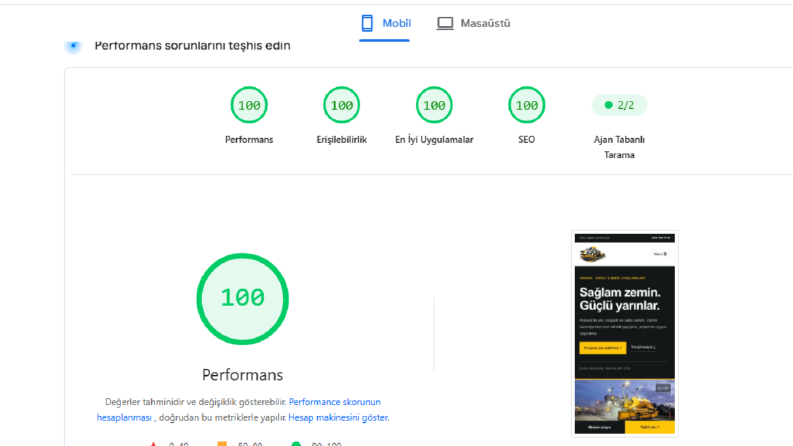793x446 pixels.
Task: Click the 2/2 Ajan Tabanlı Tarama badge
Action: pos(619,105)
